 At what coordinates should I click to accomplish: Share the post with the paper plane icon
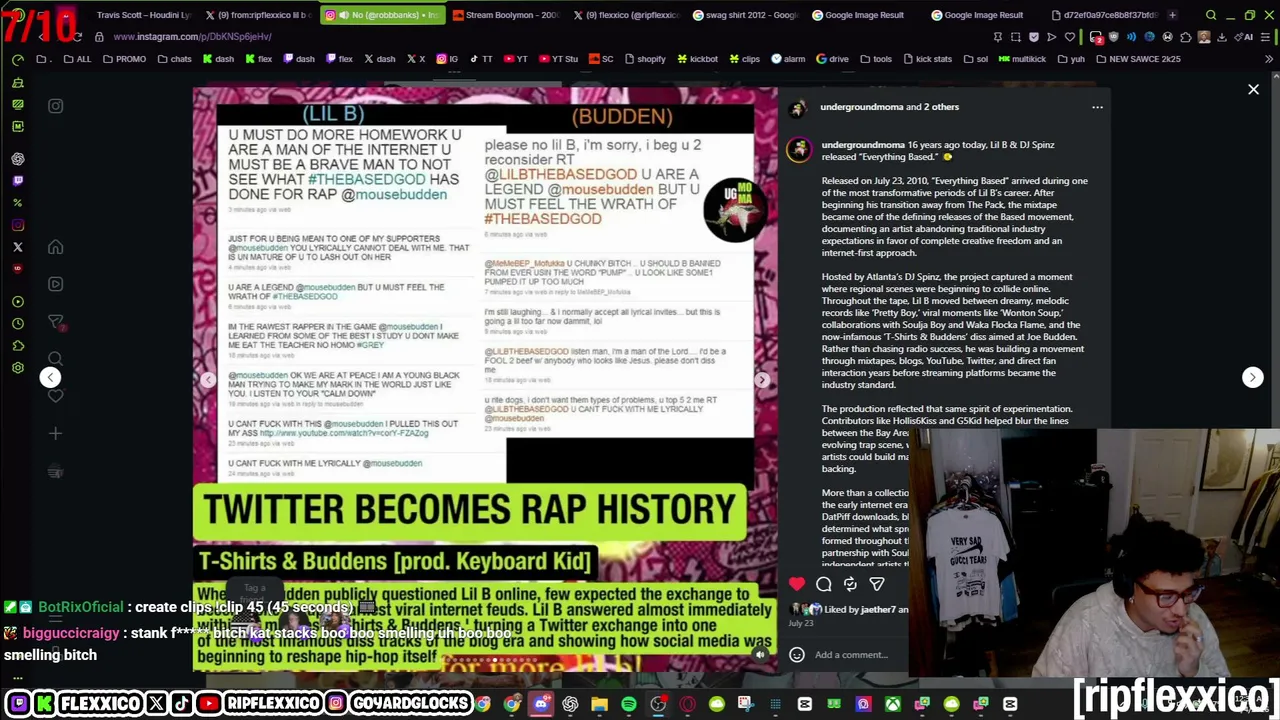(x=877, y=584)
